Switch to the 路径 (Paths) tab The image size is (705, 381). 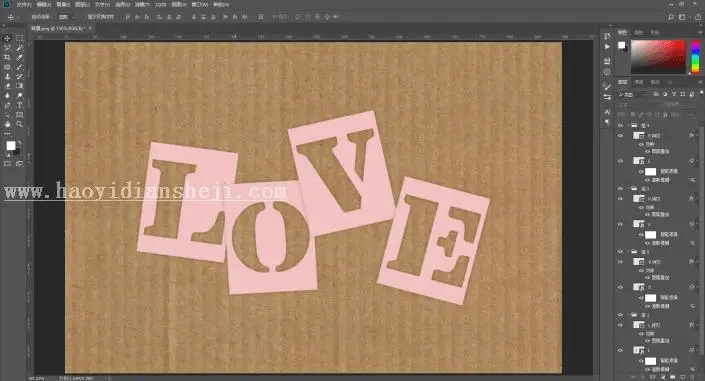point(655,82)
